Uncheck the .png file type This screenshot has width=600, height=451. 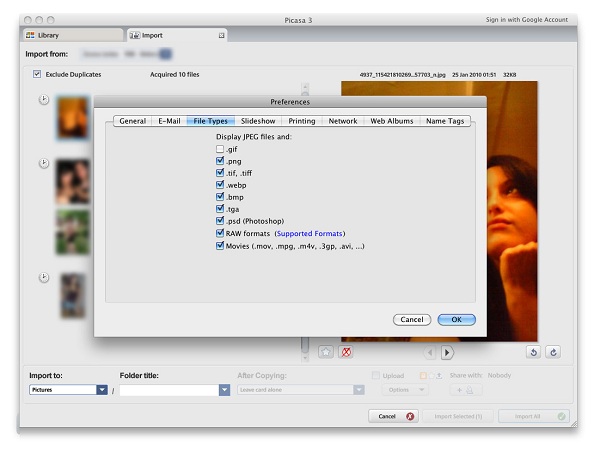(x=220, y=161)
